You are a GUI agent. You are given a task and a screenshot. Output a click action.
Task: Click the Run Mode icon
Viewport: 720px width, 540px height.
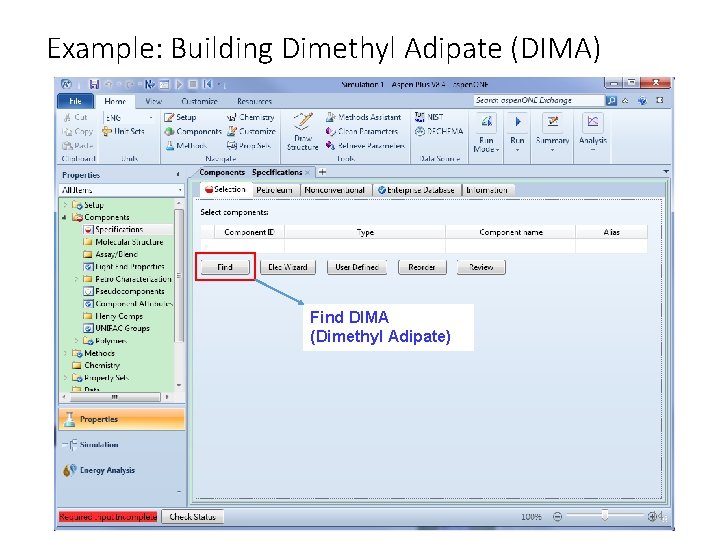tap(486, 122)
